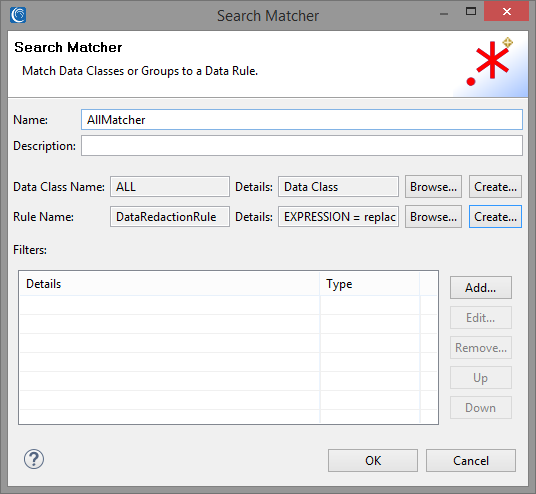Close the Search Matcher dialog
Image resolution: width=536 pixels, height=494 pixels.
pyautogui.click(x=507, y=12)
